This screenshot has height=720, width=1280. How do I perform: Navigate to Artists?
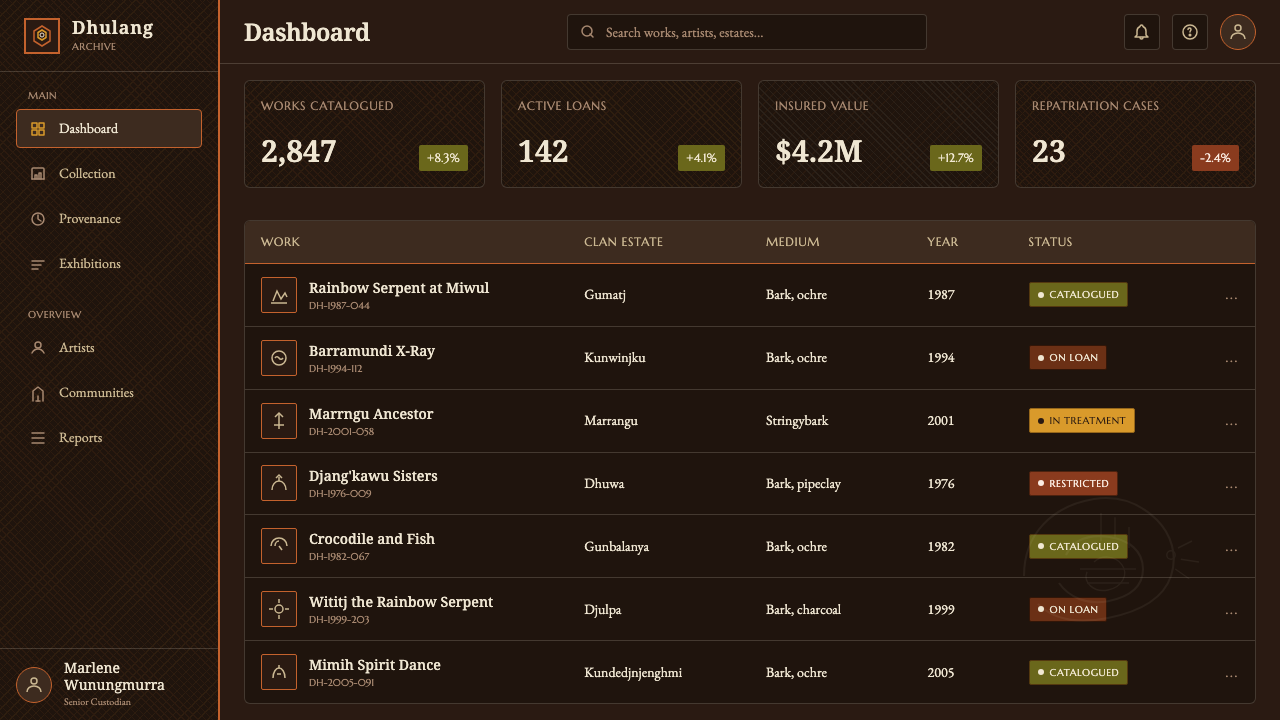pyautogui.click(x=109, y=348)
